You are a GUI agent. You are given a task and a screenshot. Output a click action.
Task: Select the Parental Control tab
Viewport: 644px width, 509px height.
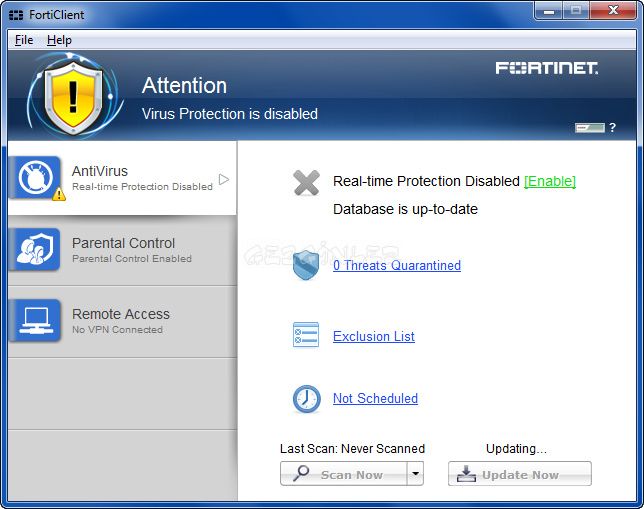click(x=122, y=250)
